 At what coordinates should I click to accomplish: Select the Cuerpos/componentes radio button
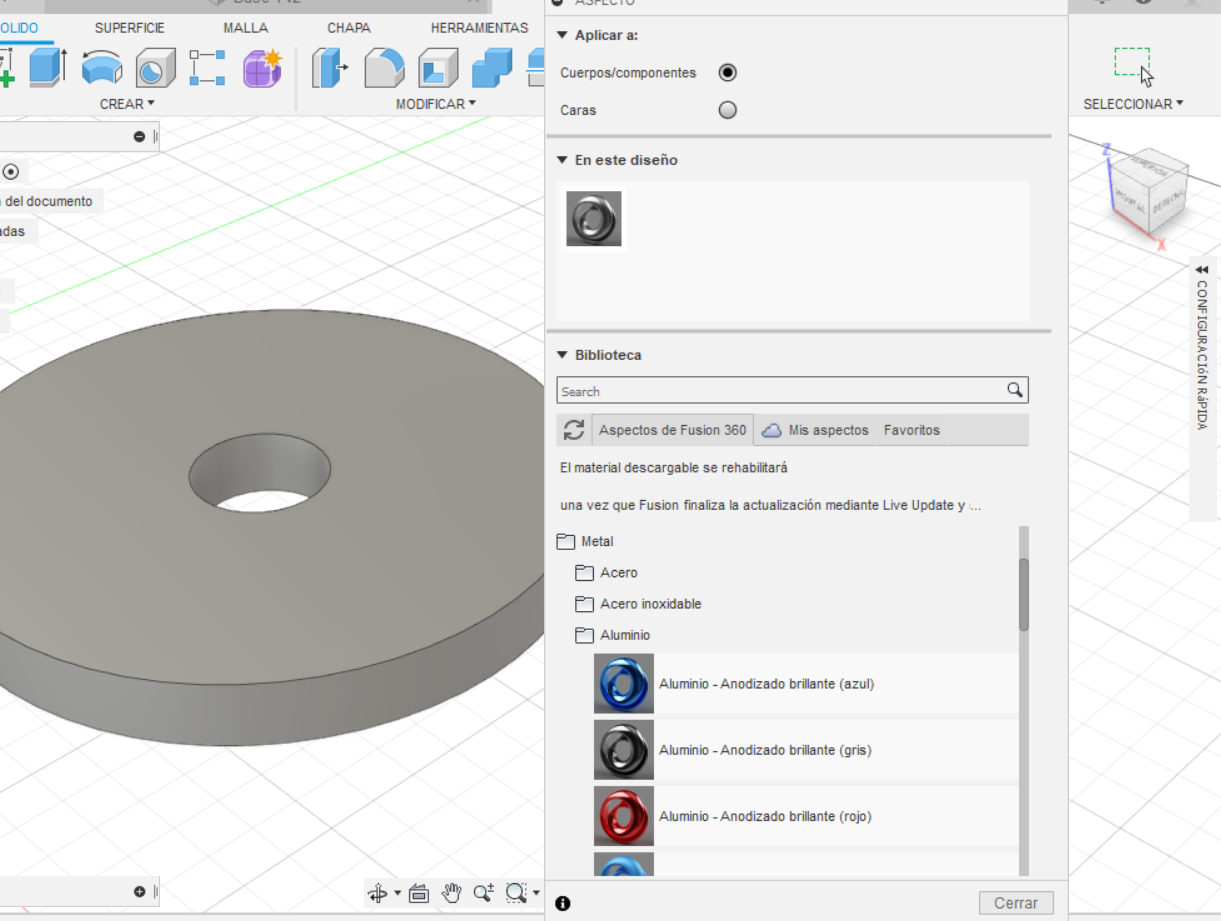pyautogui.click(x=728, y=72)
